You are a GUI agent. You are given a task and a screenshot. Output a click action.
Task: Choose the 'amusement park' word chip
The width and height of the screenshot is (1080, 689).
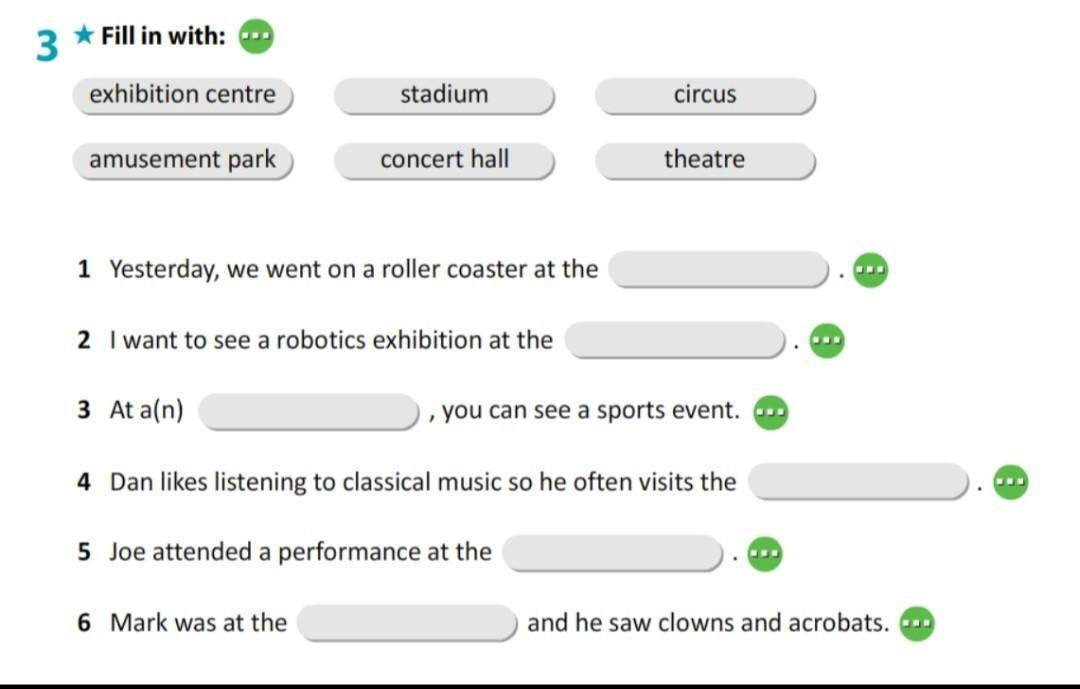click(183, 161)
